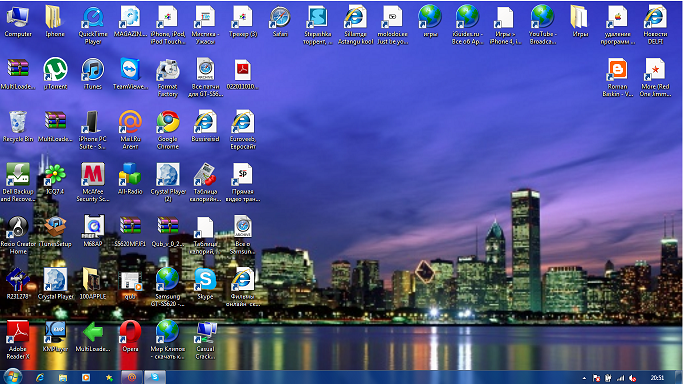Select the iGuides.ru globe shortcut
The width and height of the screenshot is (683, 384).
[x=467, y=25]
